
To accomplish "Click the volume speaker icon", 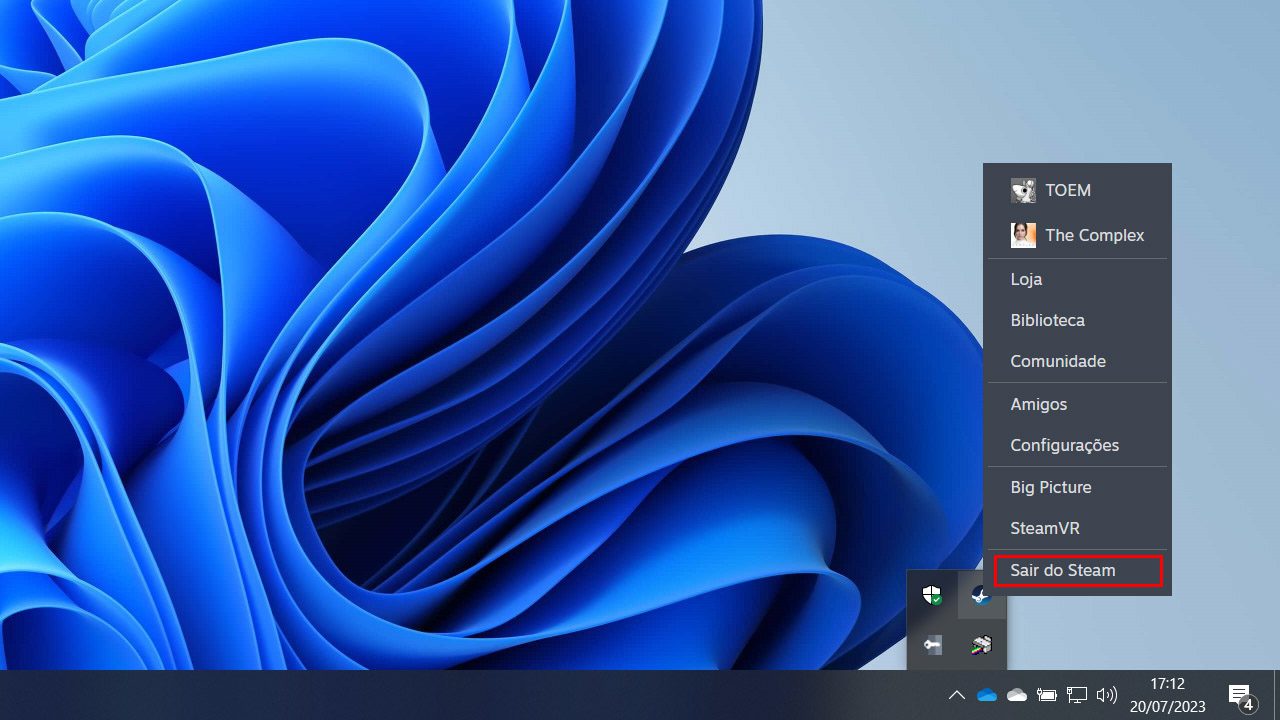I will pyautogui.click(x=1106, y=695).
